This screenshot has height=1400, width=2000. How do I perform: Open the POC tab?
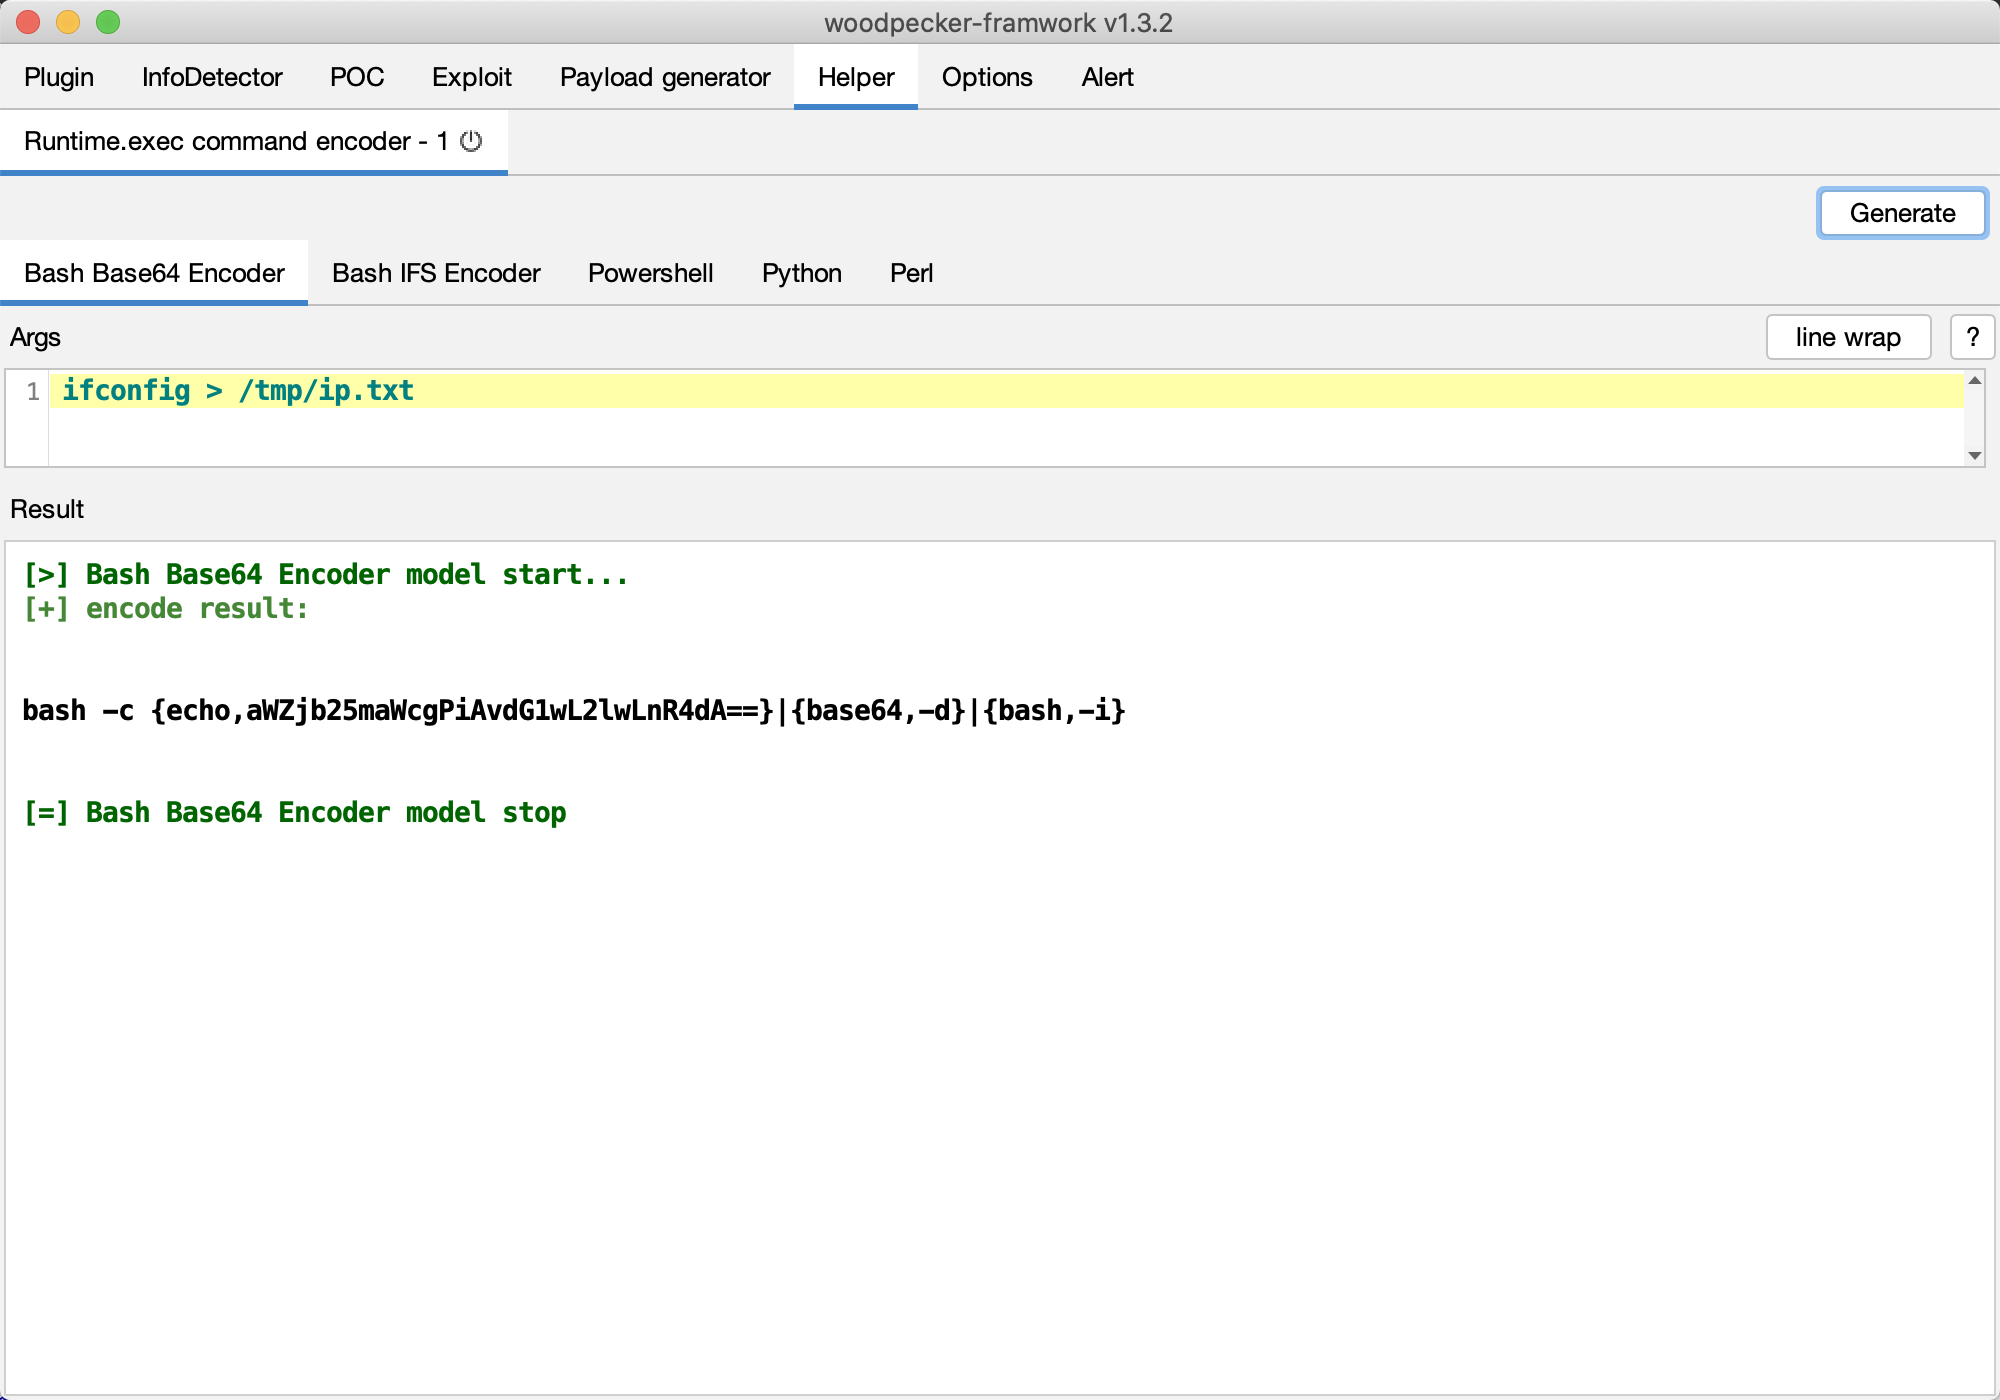click(357, 77)
